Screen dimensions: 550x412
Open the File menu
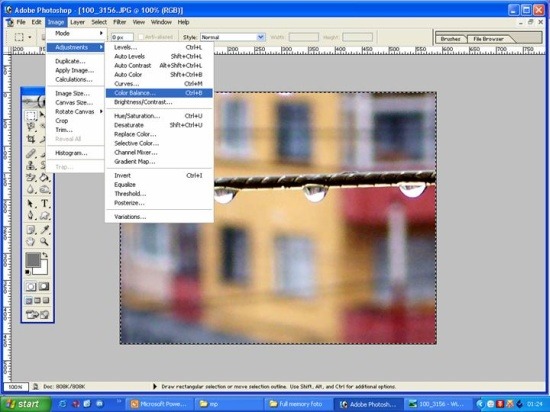[x=21, y=22]
